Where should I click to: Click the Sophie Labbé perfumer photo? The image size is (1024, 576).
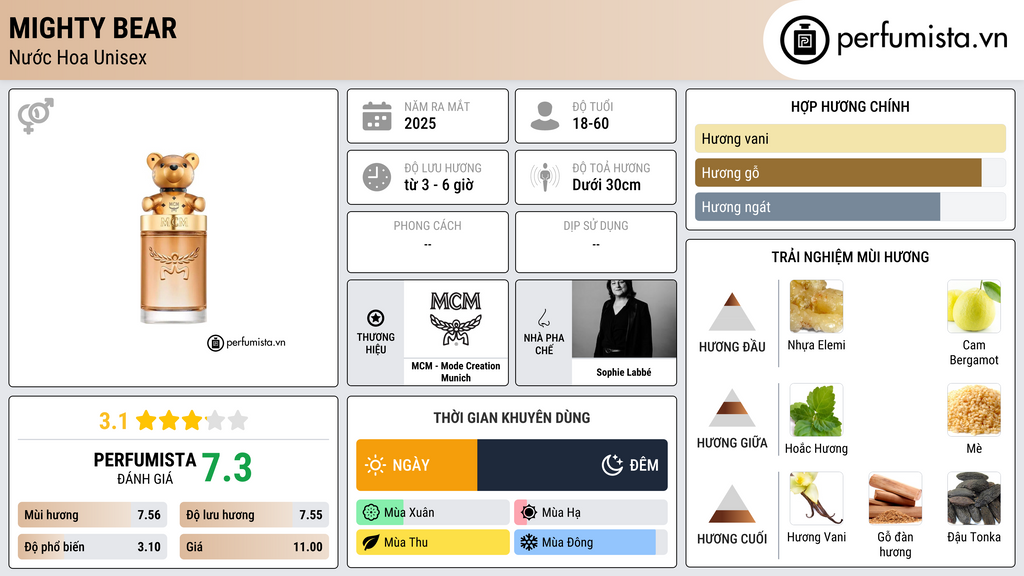[624, 319]
